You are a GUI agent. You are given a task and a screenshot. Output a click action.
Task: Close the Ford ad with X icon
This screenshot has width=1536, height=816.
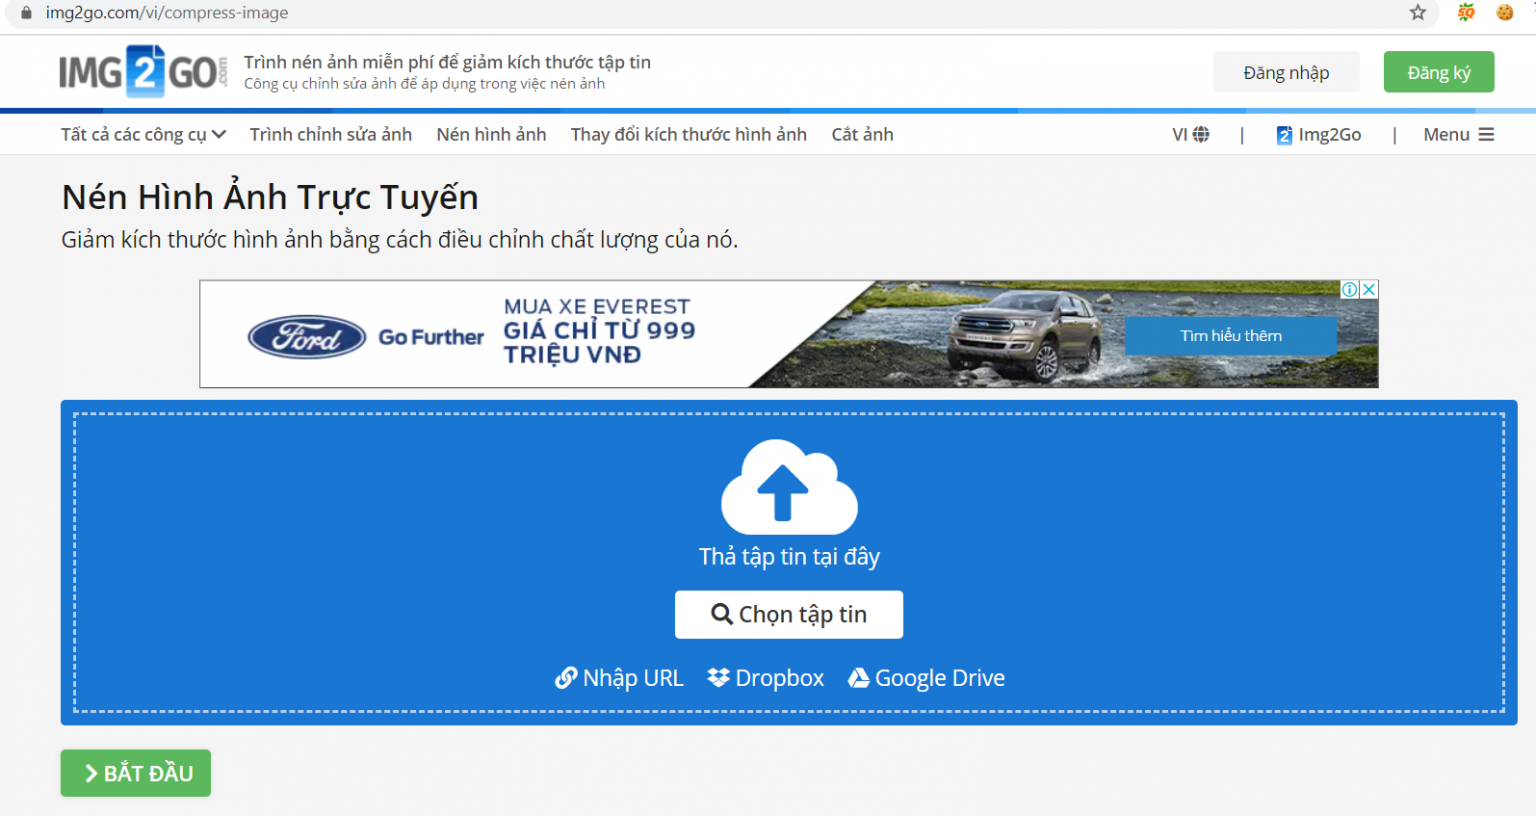pos(1369,289)
